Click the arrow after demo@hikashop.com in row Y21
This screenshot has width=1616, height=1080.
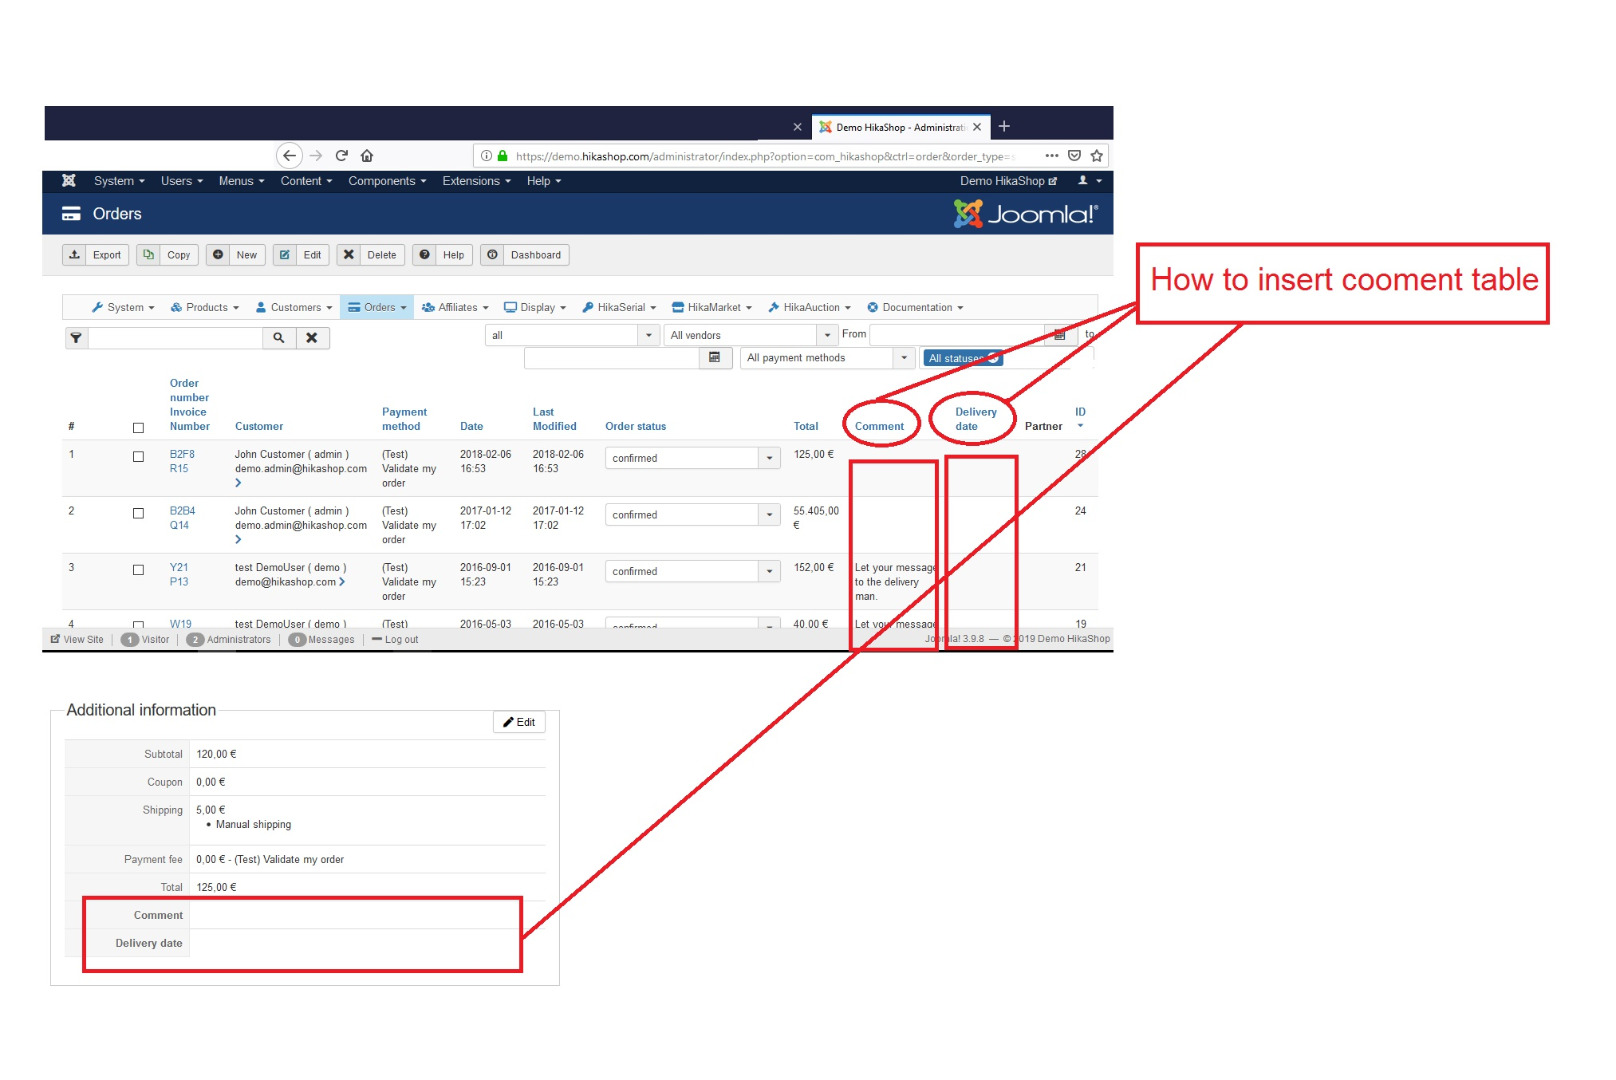(342, 582)
